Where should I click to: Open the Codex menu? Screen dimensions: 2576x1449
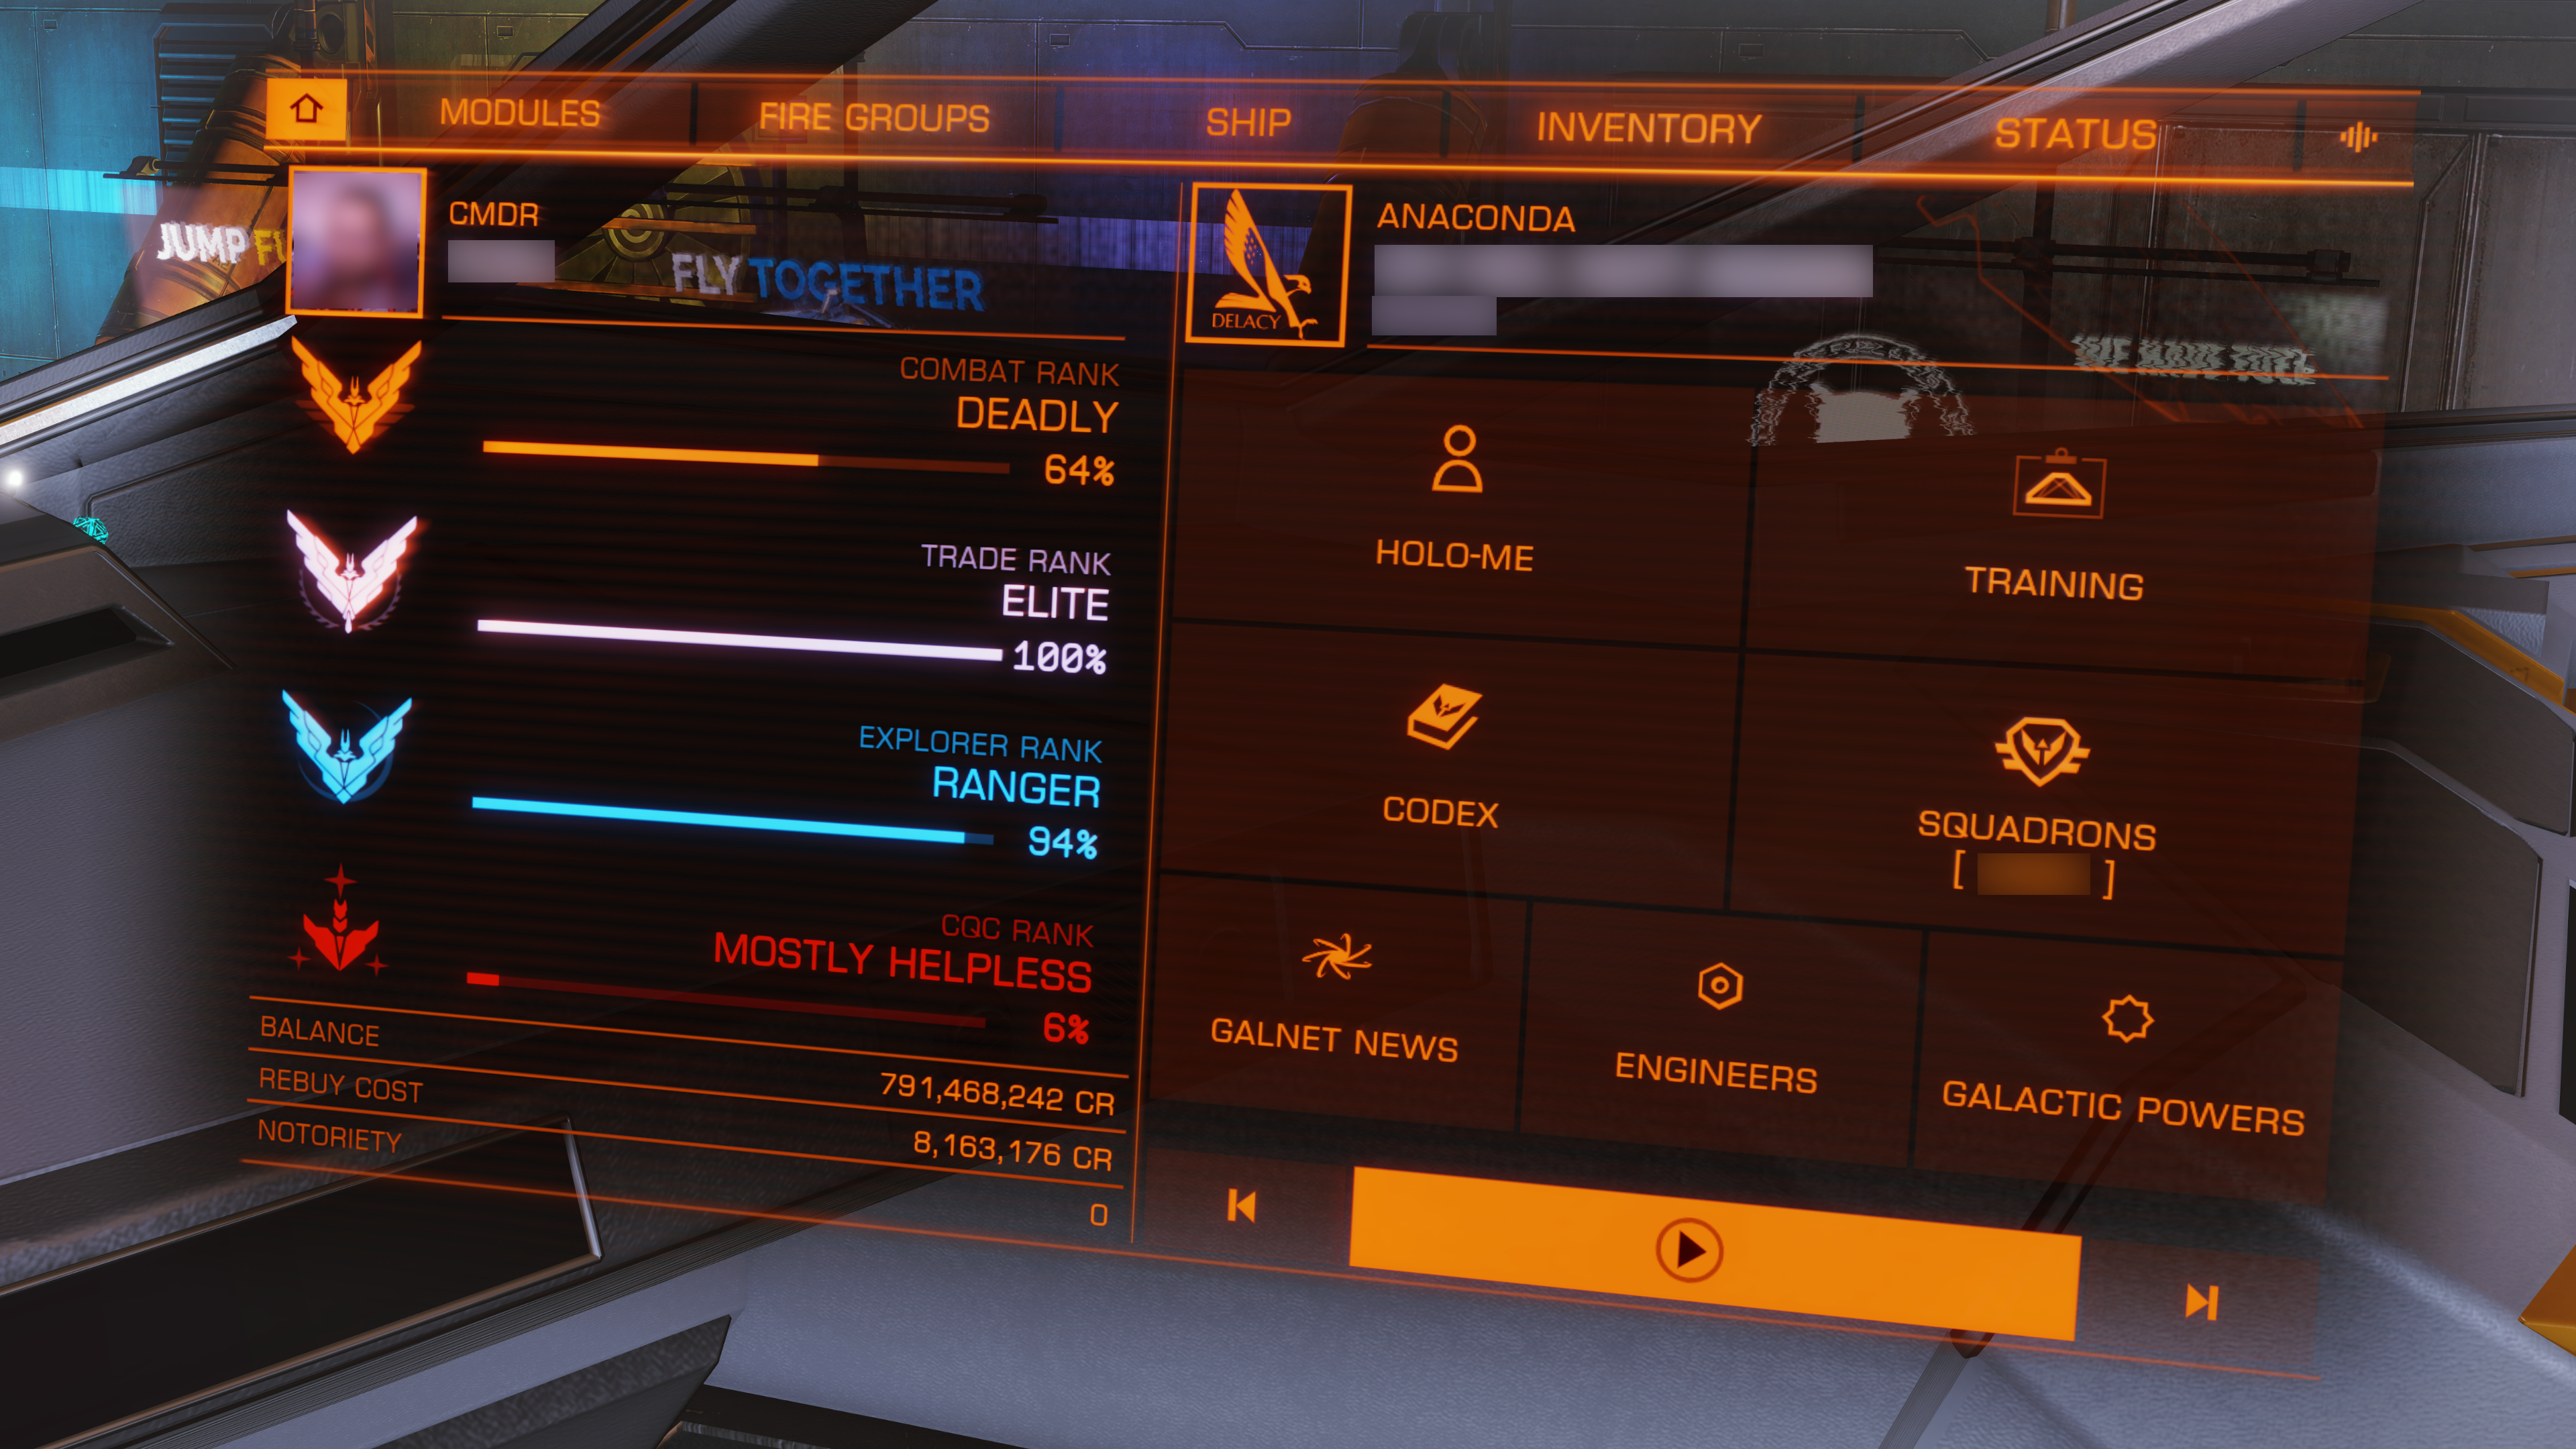pos(1442,761)
